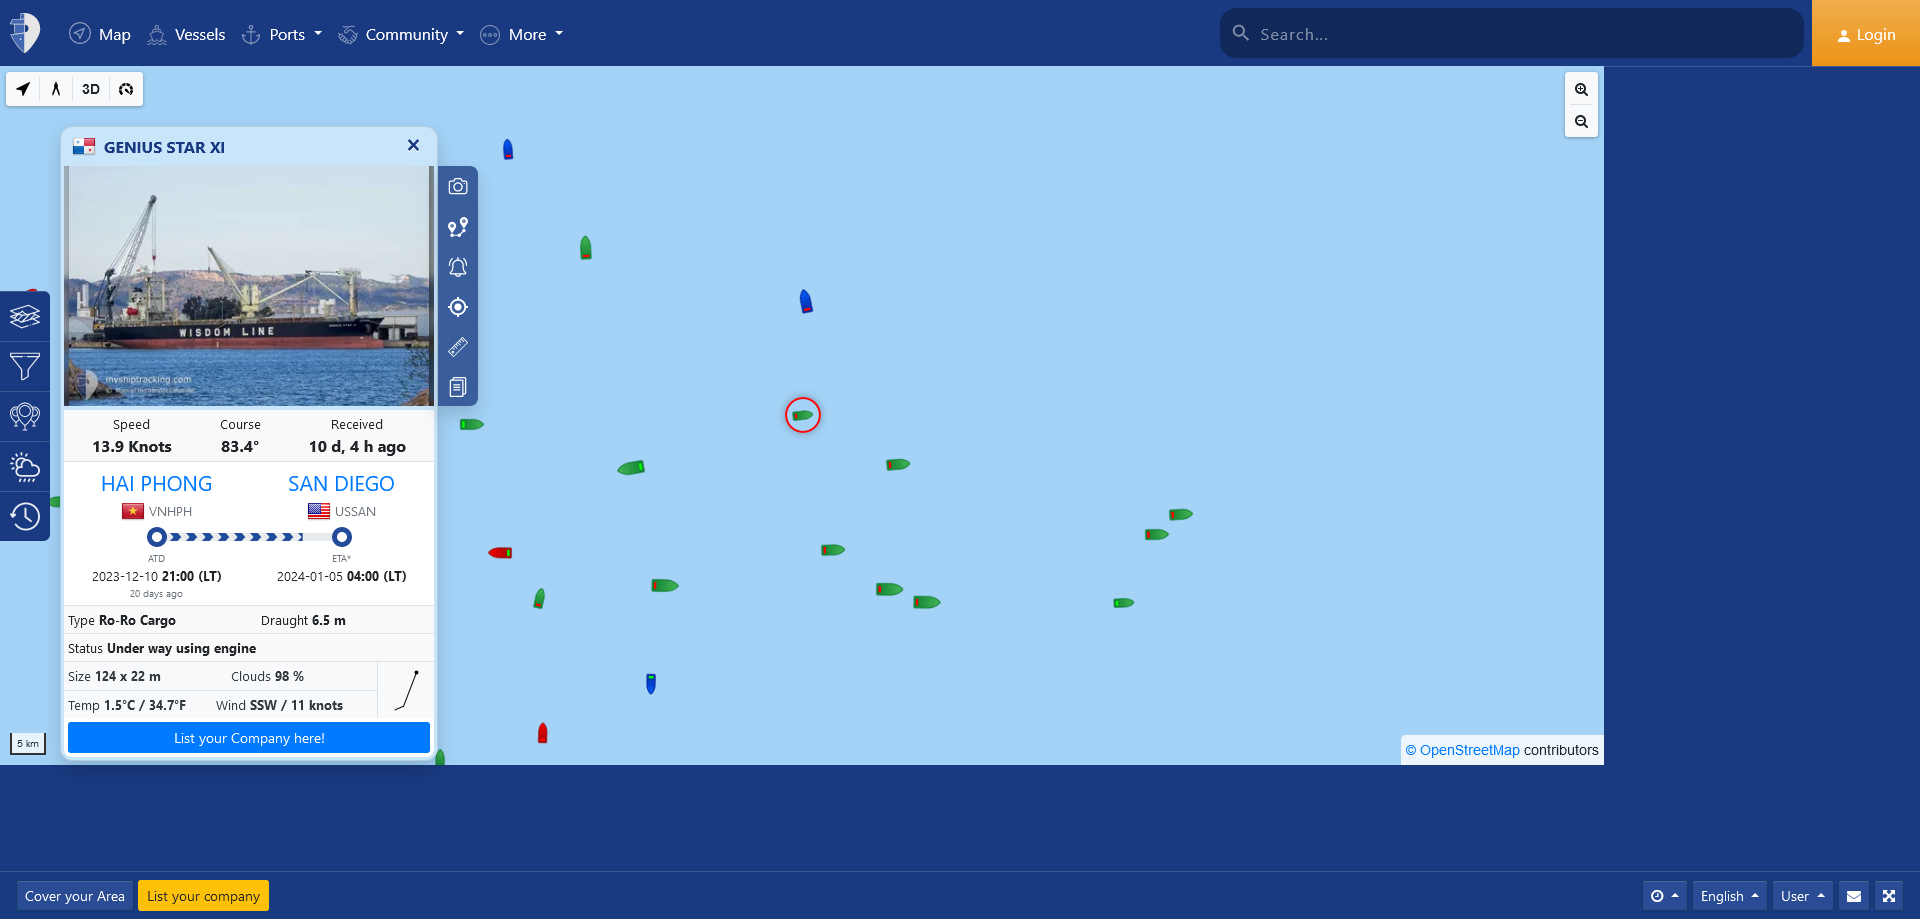The image size is (1920, 919).
Task: Zoom in on the map
Action: click(1581, 89)
